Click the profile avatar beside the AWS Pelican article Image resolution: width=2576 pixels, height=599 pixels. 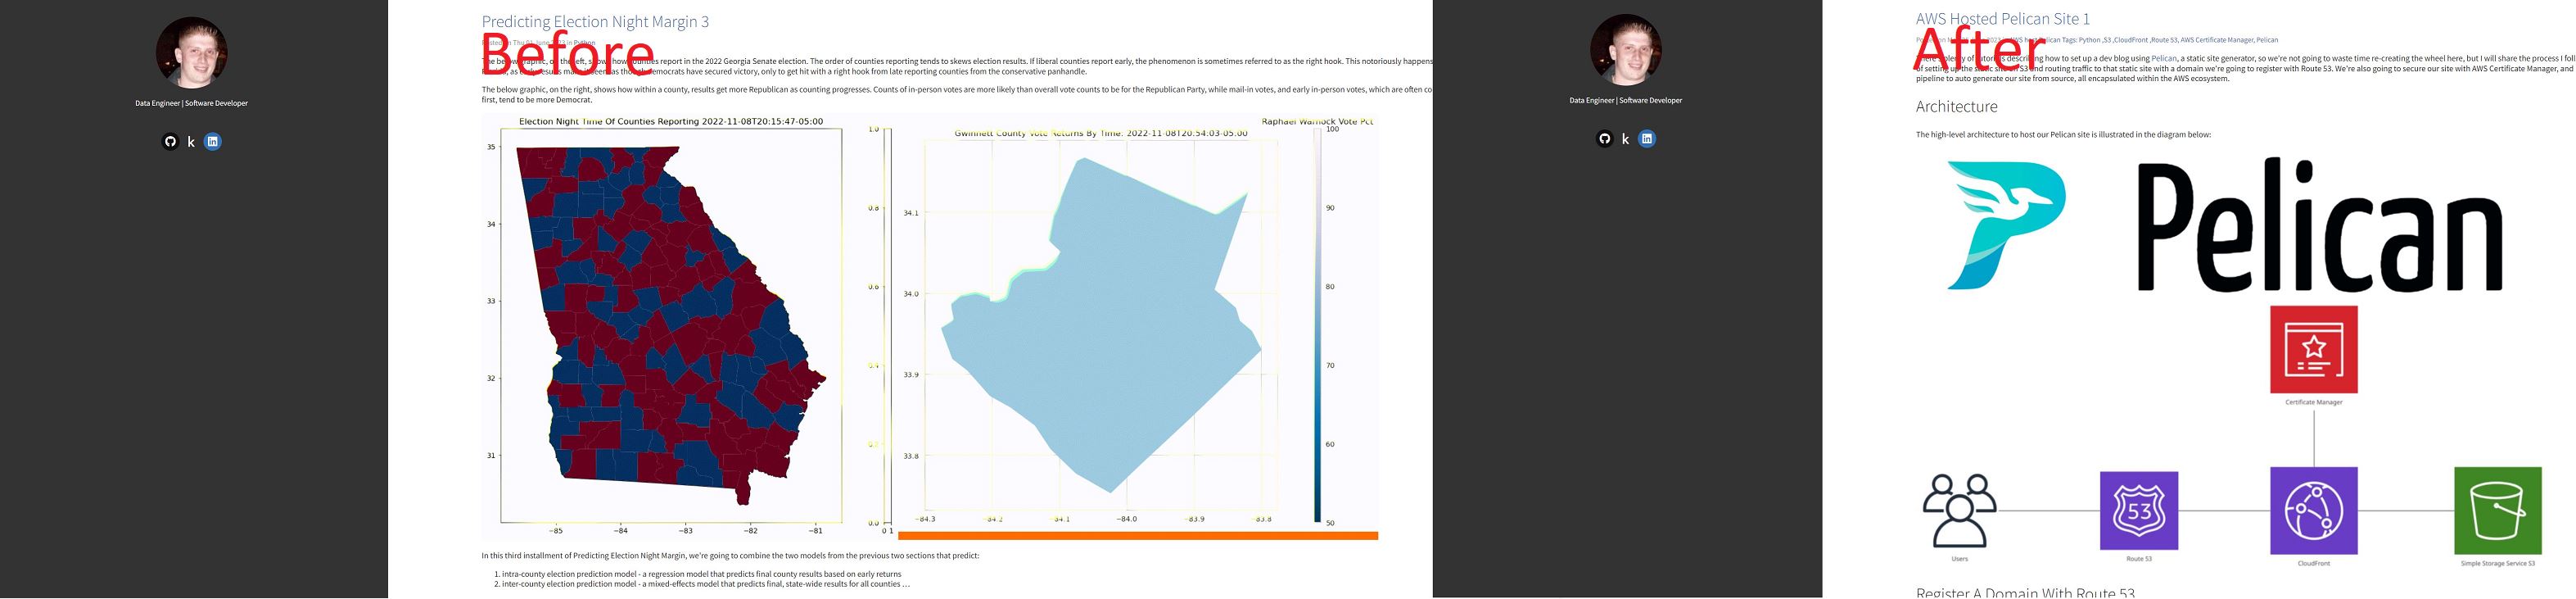pyautogui.click(x=1626, y=49)
